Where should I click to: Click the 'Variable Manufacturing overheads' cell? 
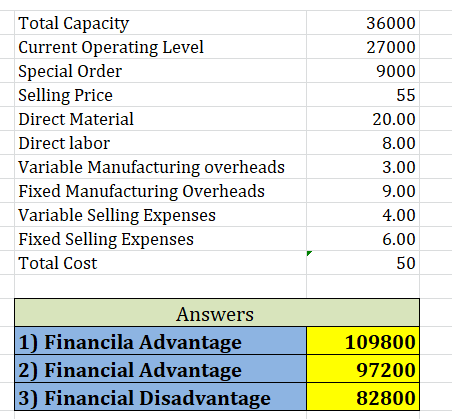(160, 167)
